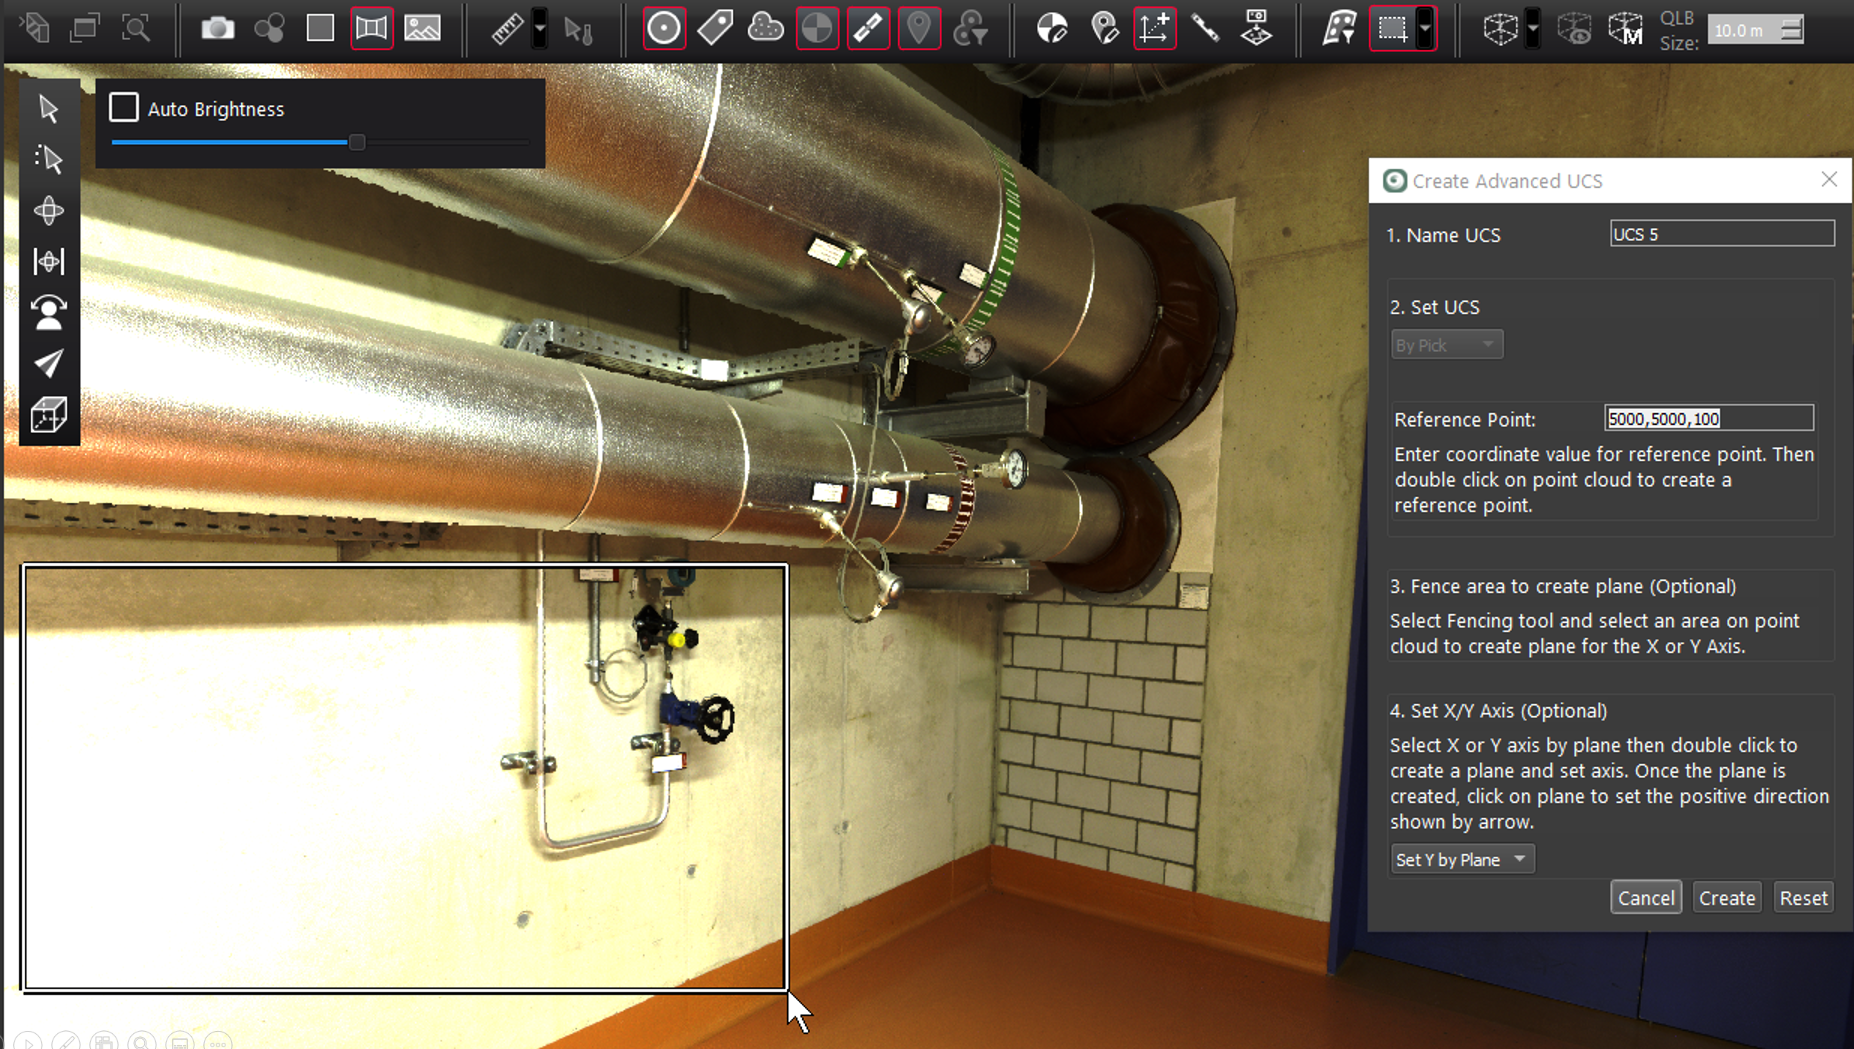The height and width of the screenshot is (1049, 1854).
Task: Open the Set Y by Plane dropdown
Action: coord(1461,859)
